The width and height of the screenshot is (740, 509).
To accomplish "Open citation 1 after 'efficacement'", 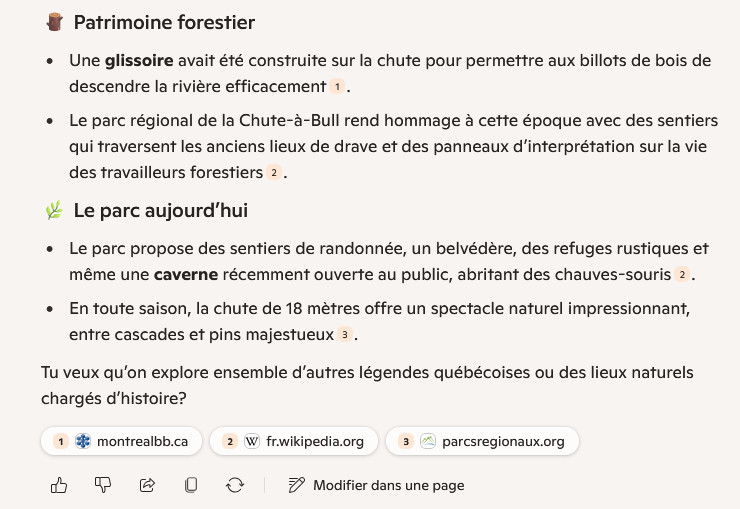I will pos(338,87).
